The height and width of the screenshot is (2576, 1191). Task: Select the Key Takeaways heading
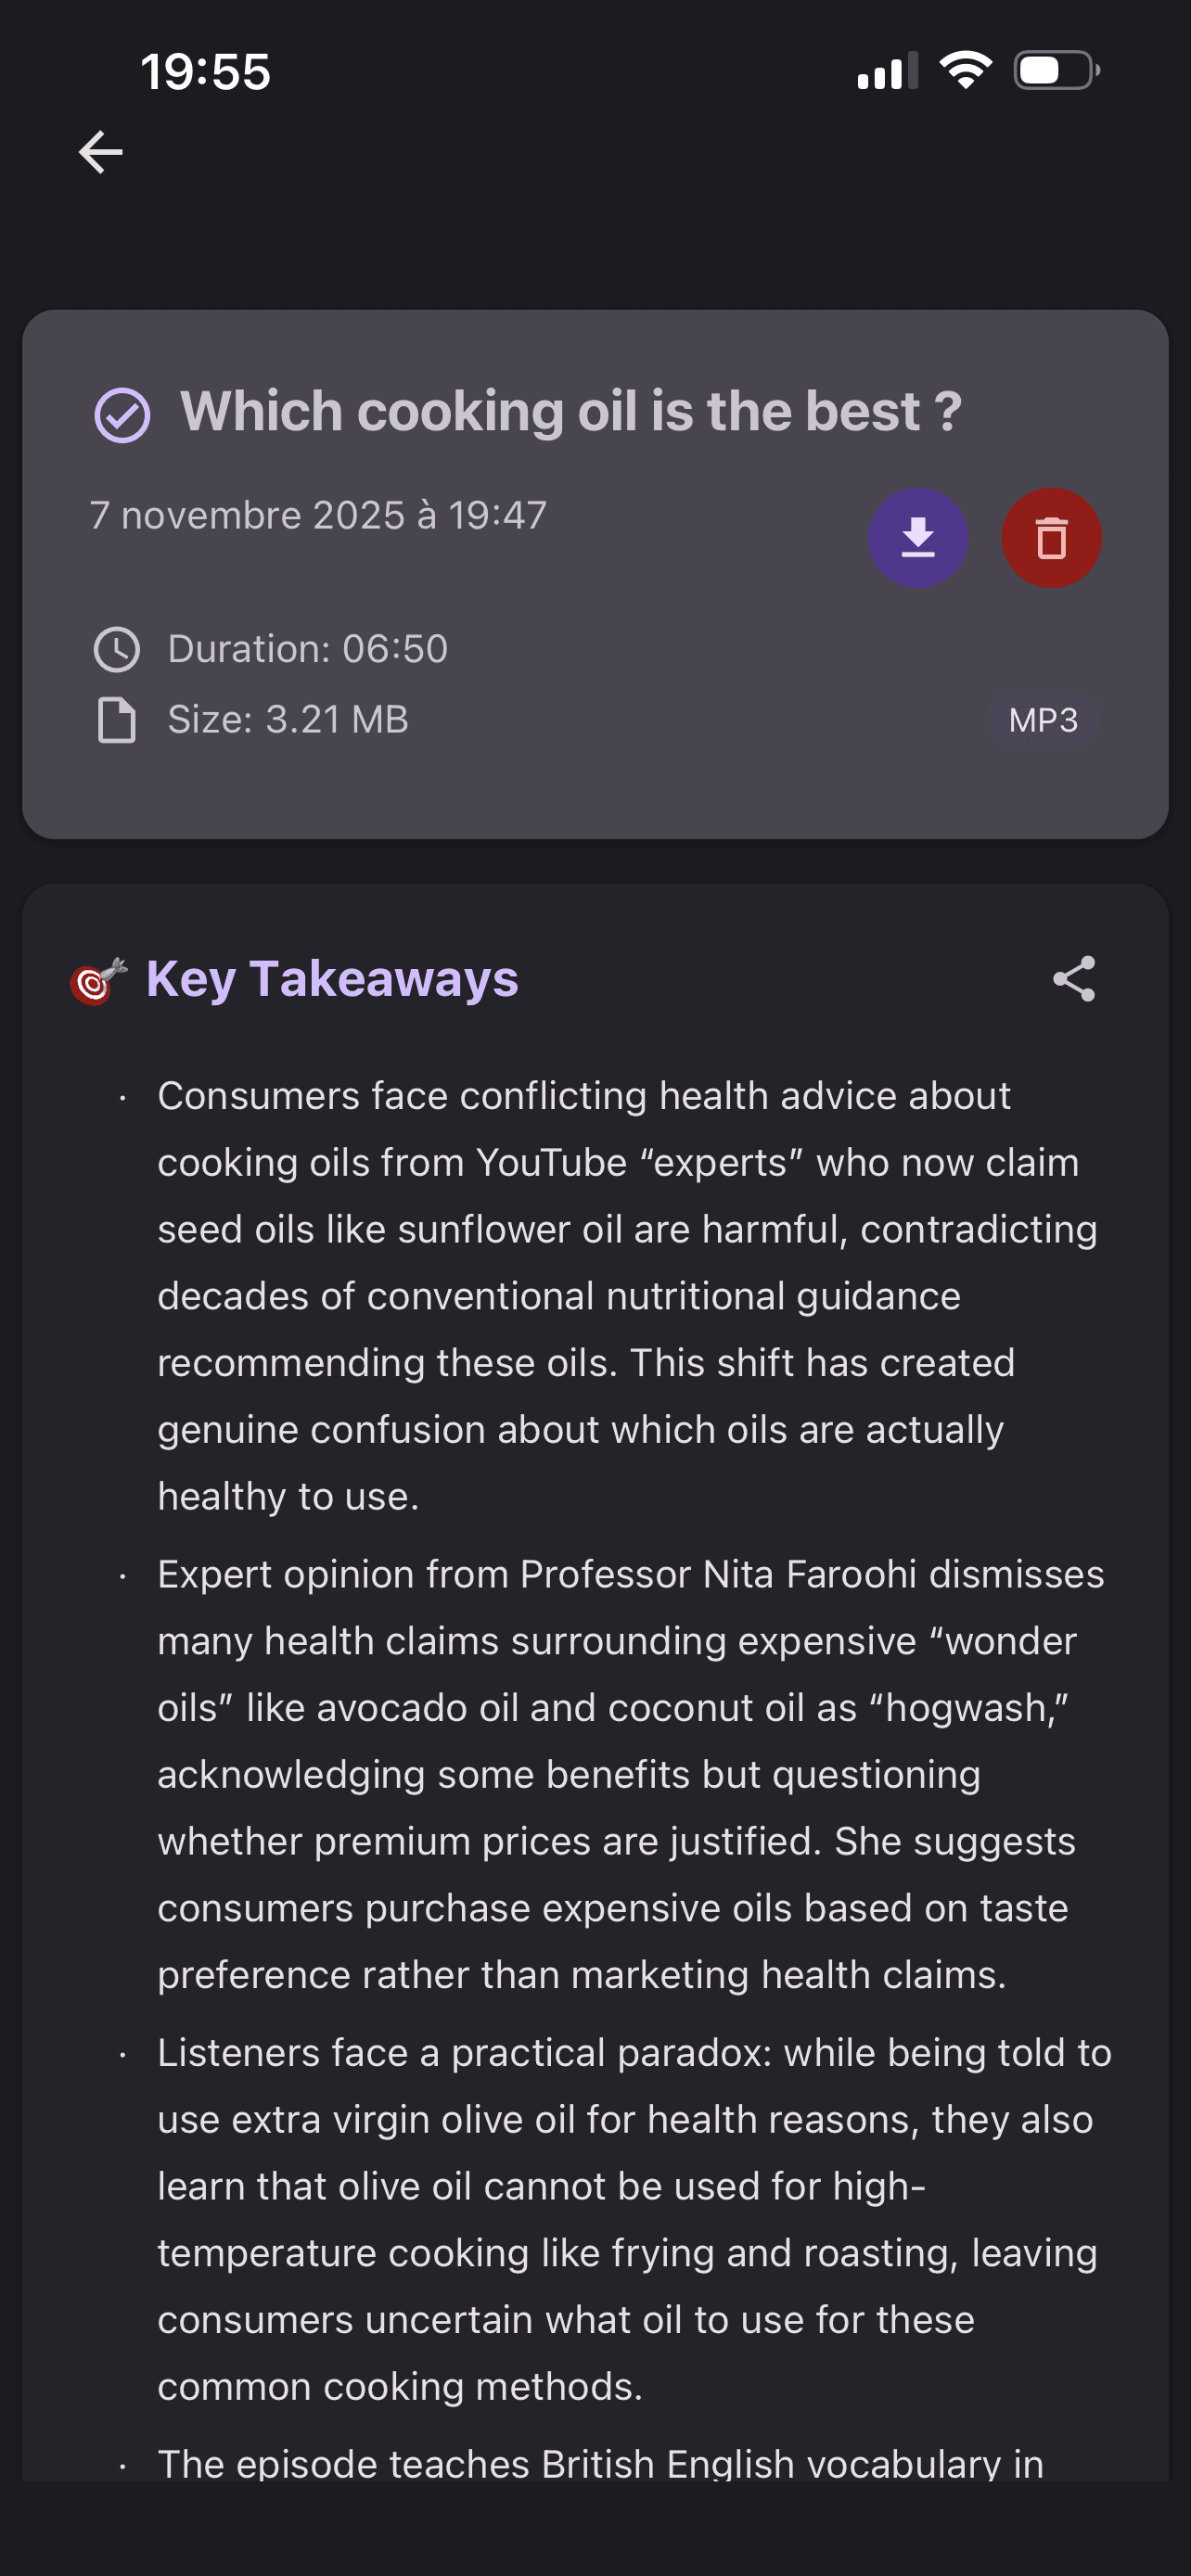[x=332, y=978]
